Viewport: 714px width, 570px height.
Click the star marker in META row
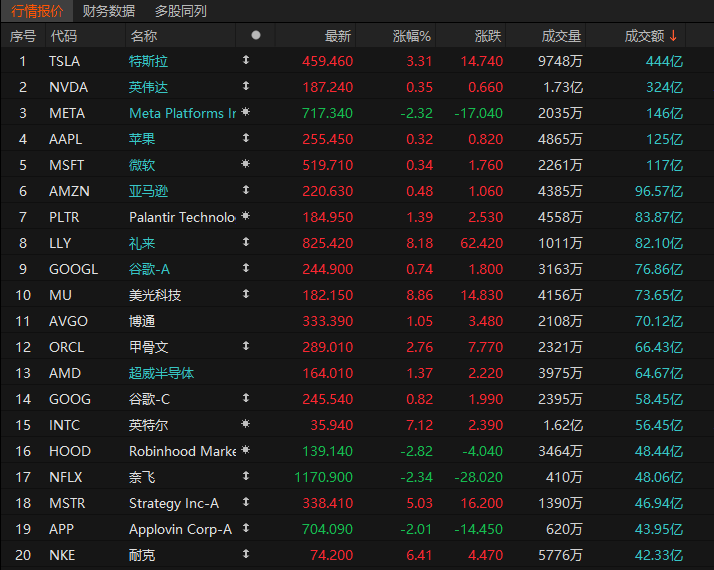[246, 112]
